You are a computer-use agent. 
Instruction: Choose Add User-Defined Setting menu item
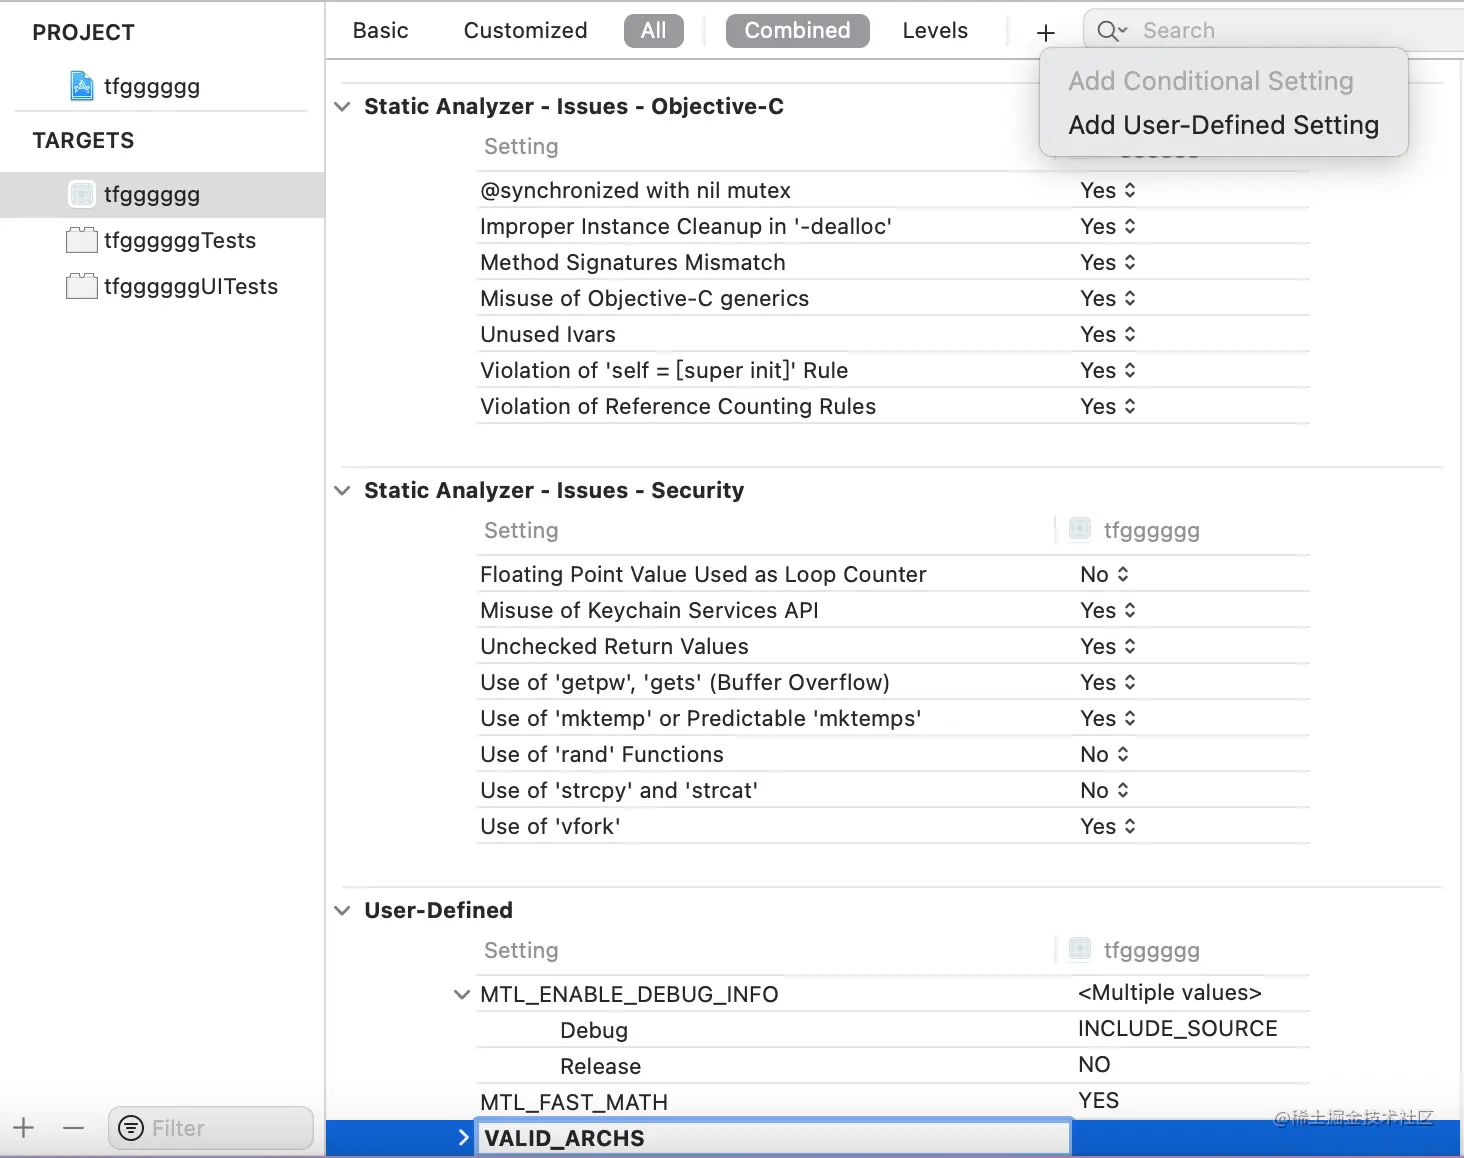1224,125
